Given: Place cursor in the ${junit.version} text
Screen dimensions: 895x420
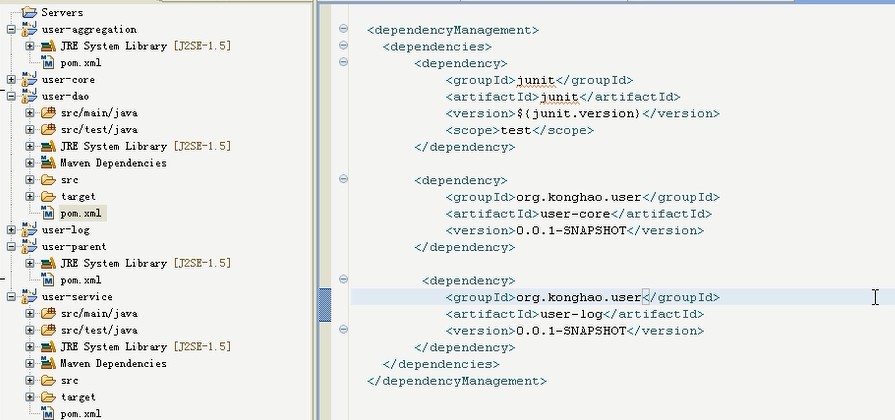Looking at the screenshot, I should click(x=576, y=114).
